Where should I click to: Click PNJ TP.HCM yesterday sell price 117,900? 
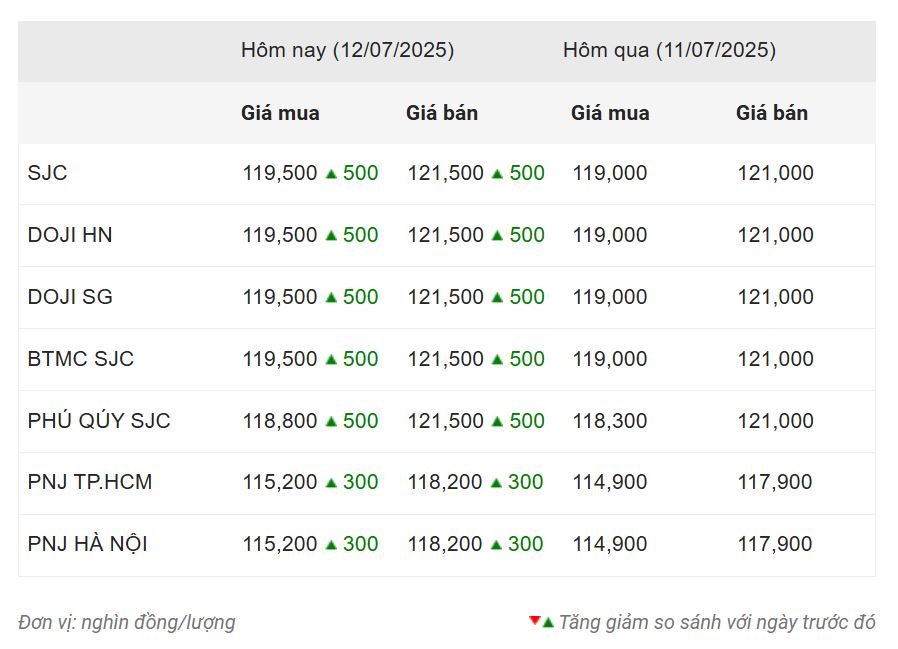point(774,482)
